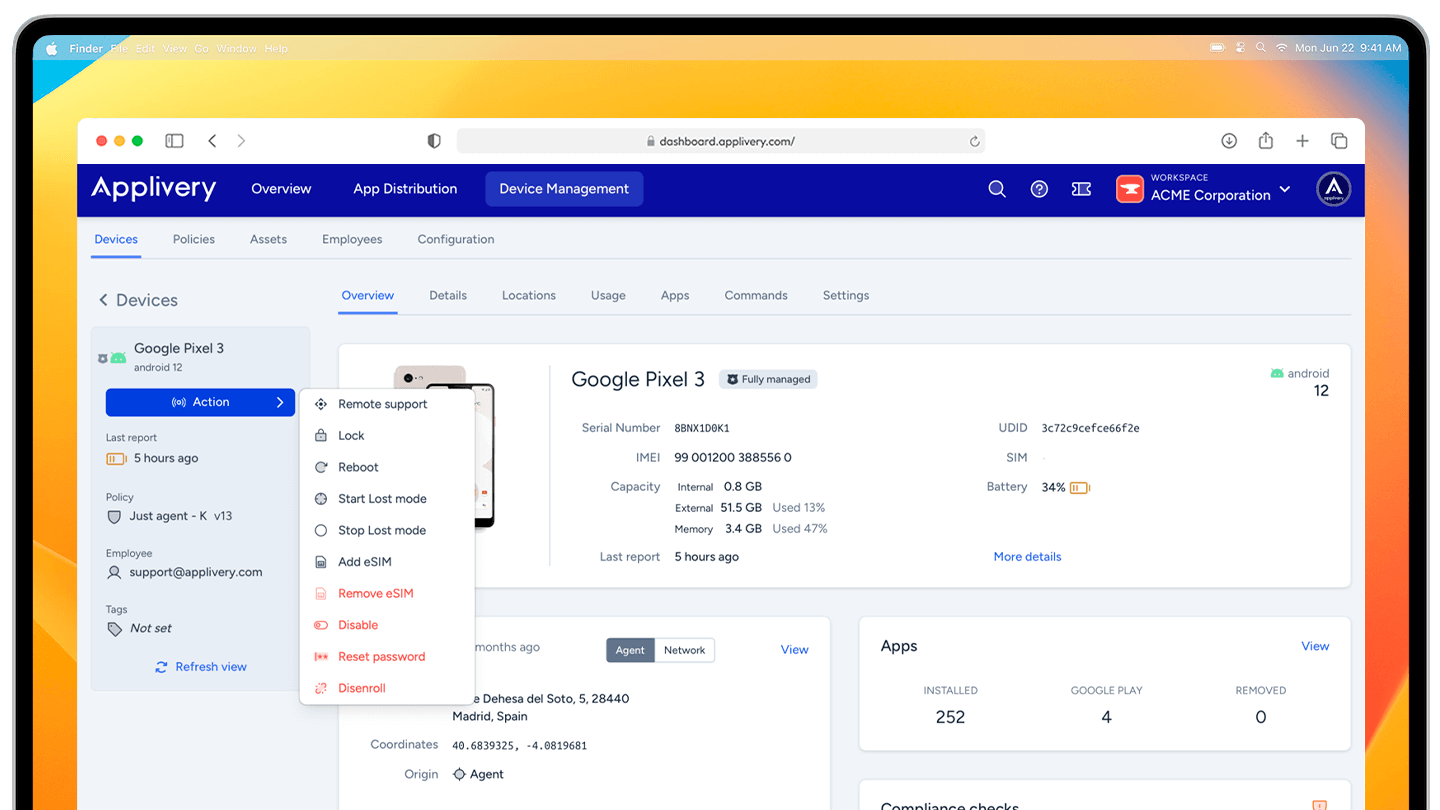The height and width of the screenshot is (810, 1440).
Task: Switch to the Employees sub-tab
Action: (x=352, y=240)
